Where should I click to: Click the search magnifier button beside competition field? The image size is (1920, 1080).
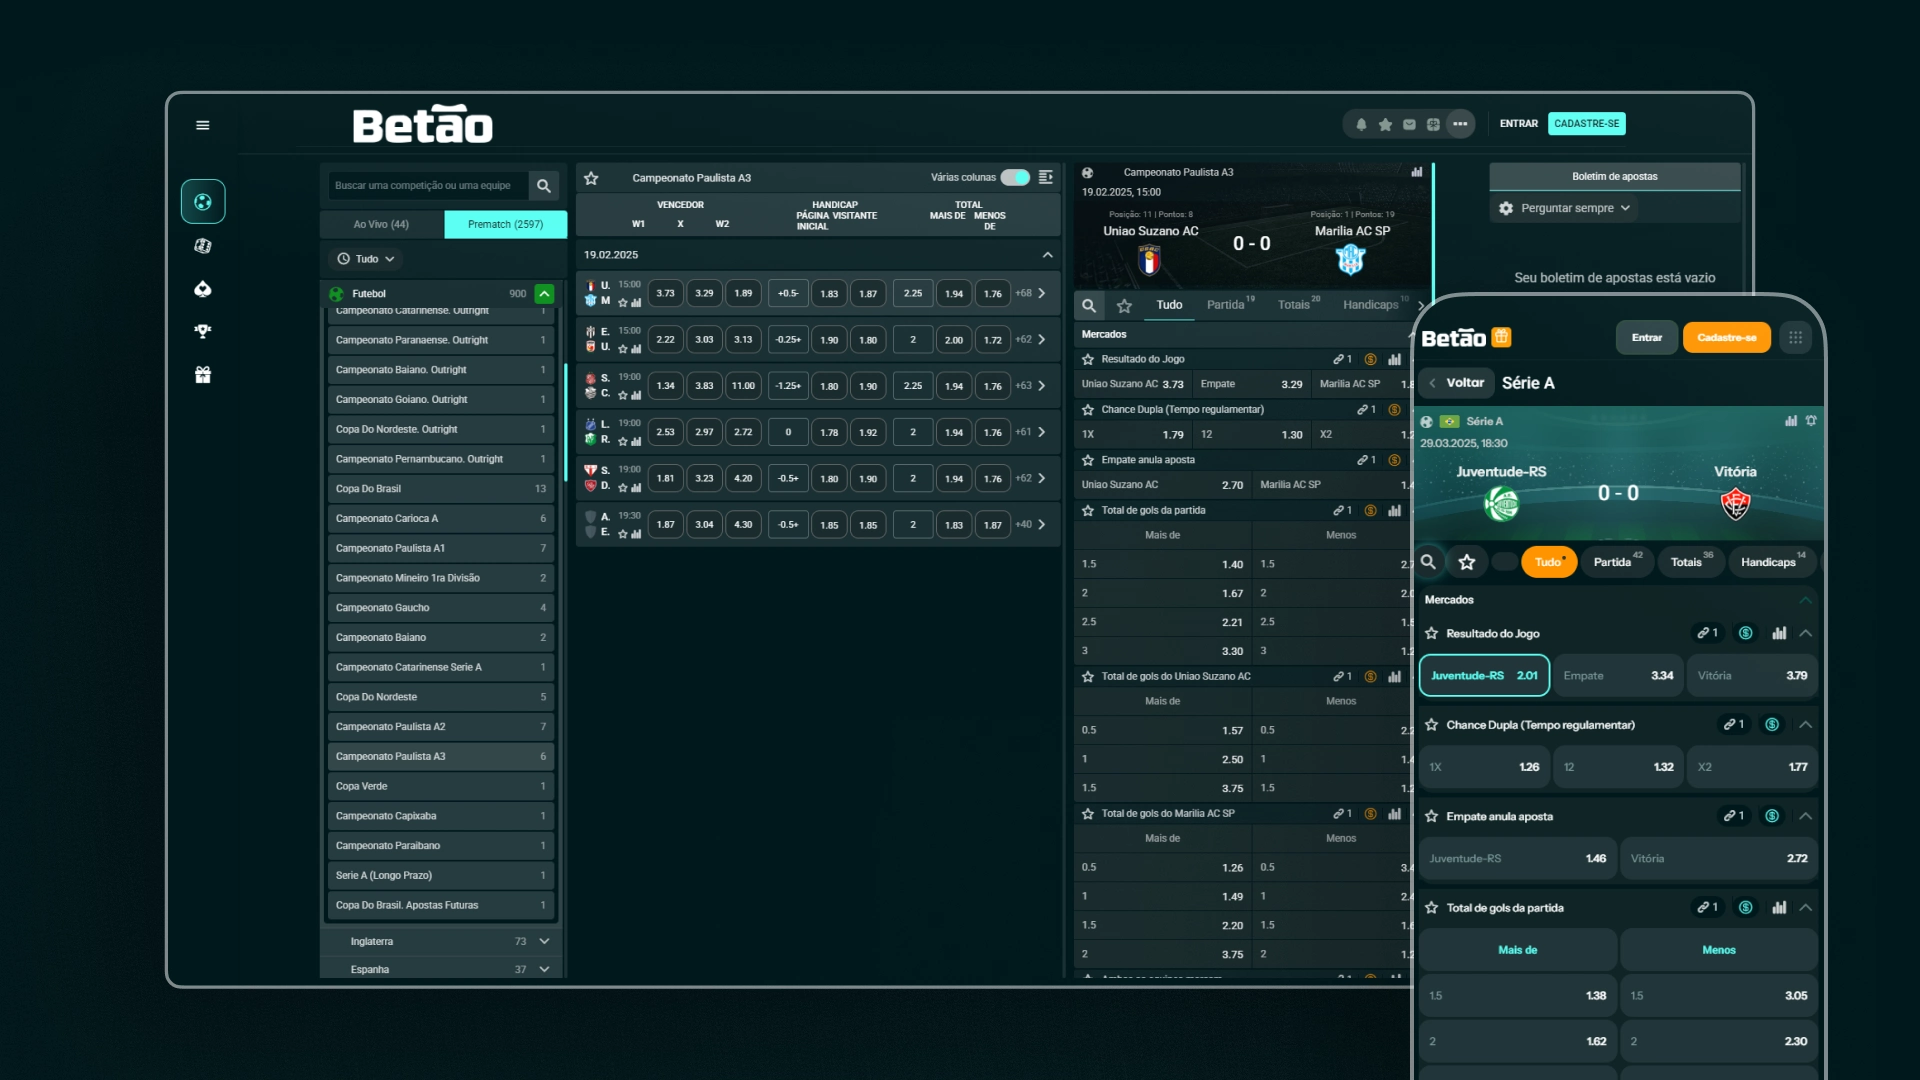(x=544, y=186)
